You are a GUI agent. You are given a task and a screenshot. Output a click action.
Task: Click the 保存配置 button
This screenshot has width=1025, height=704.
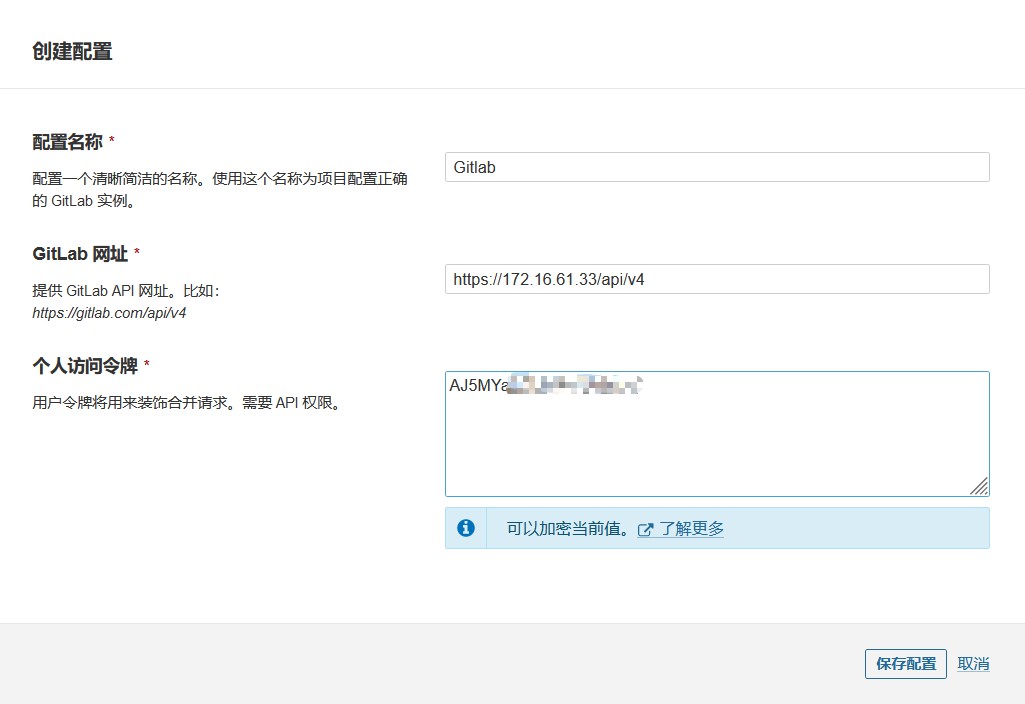tap(905, 663)
